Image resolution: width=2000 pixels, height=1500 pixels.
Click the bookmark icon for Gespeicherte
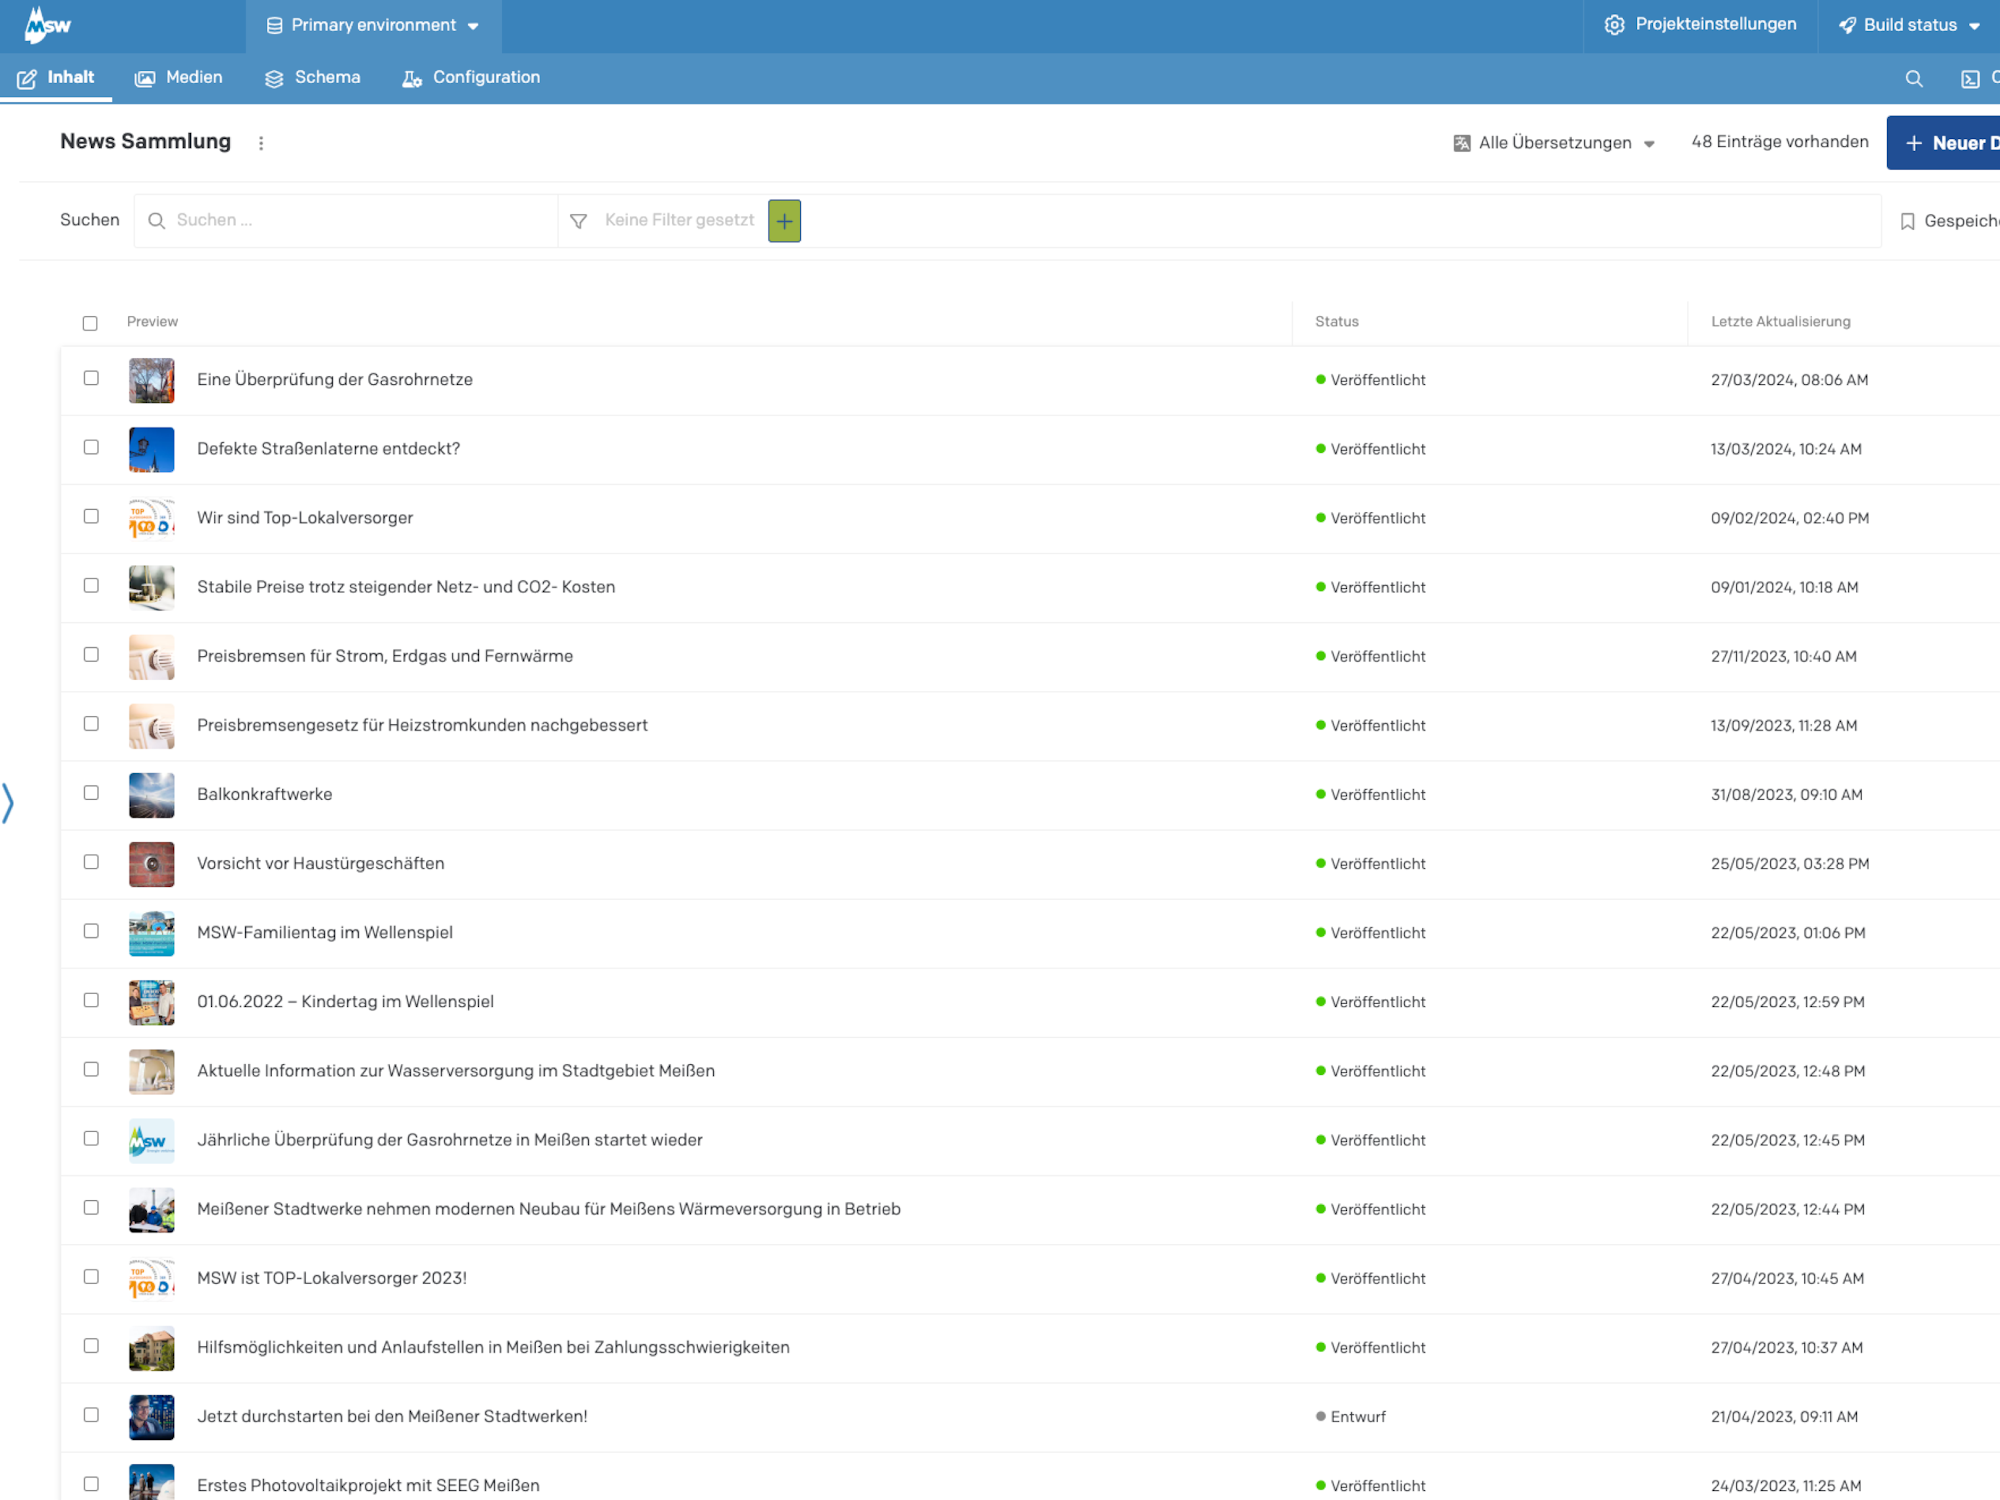pyautogui.click(x=1907, y=221)
